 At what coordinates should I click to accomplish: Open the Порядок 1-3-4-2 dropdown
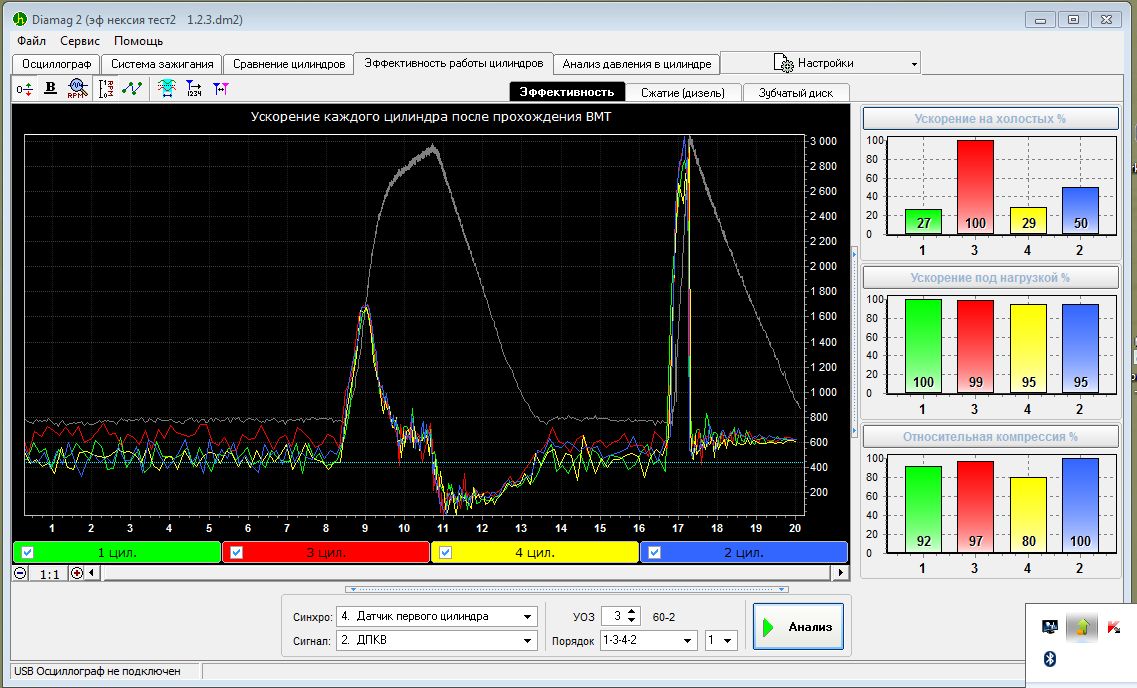(x=687, y=641)
